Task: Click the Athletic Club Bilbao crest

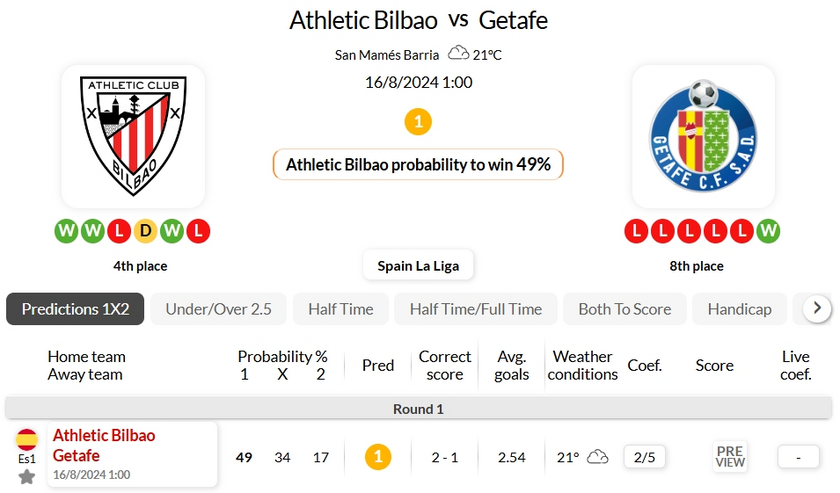Action: pos(133,136)
